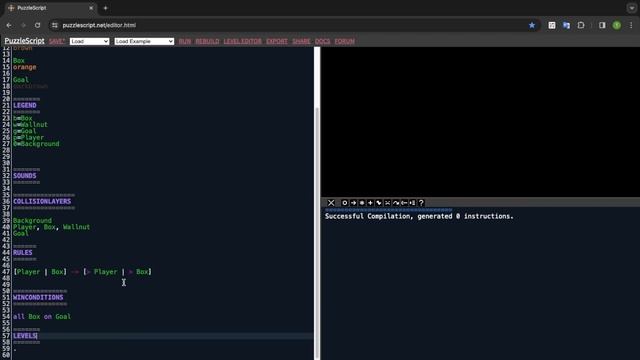The image size is (640, 360).
Task: Open the LEVEL EDITOR
Action: pyautogui.click(x=242, y=41)
